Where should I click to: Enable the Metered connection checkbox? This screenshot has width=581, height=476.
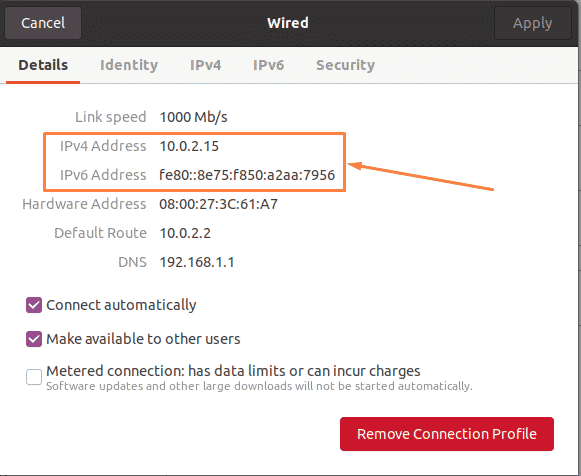click(x=34, y=377)
